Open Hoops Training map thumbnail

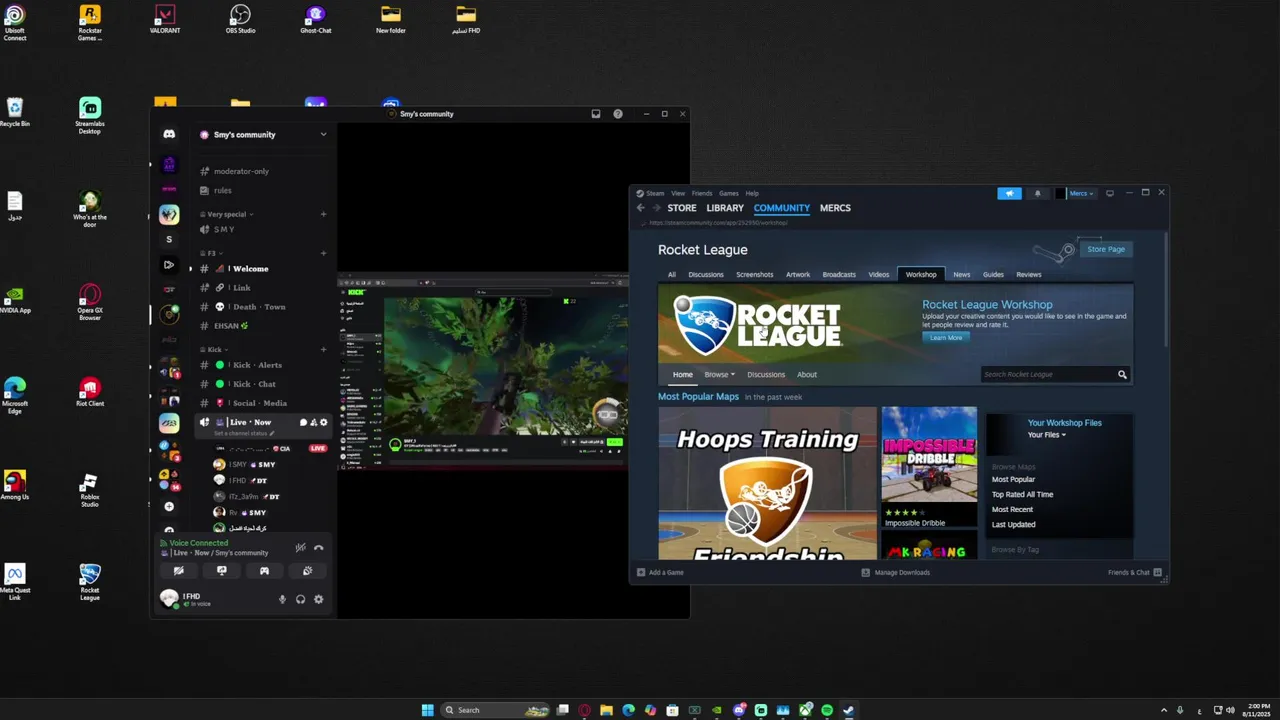click(767, 482)
